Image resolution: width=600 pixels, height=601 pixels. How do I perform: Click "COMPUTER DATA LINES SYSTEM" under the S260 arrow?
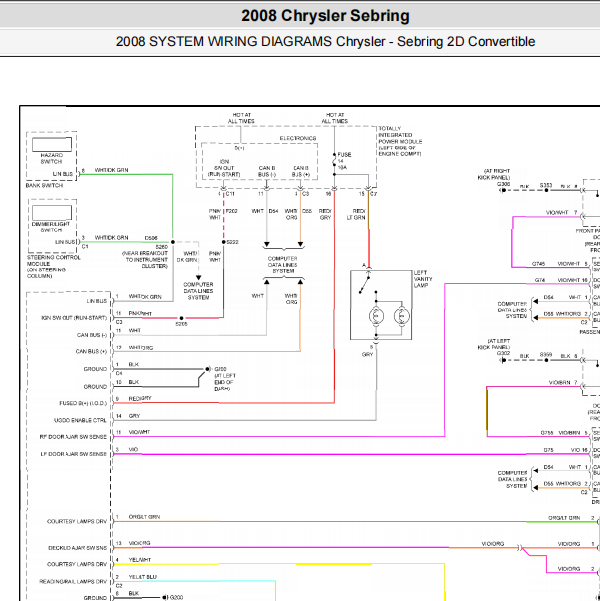198,291
